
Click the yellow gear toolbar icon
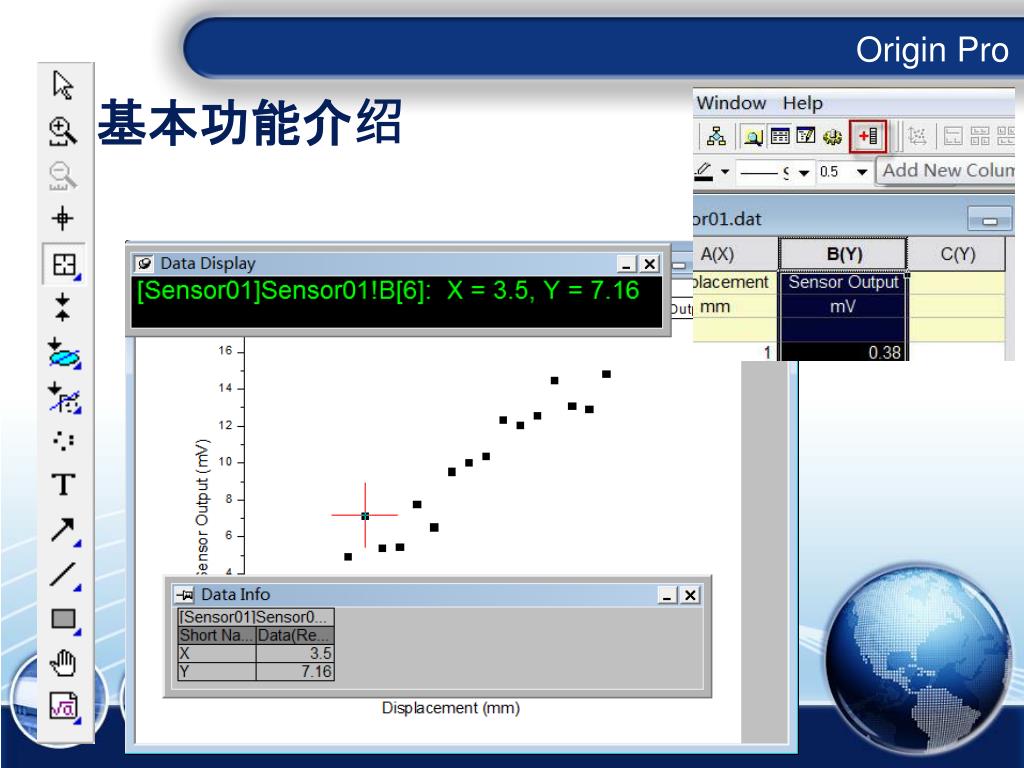coord(832,136)
